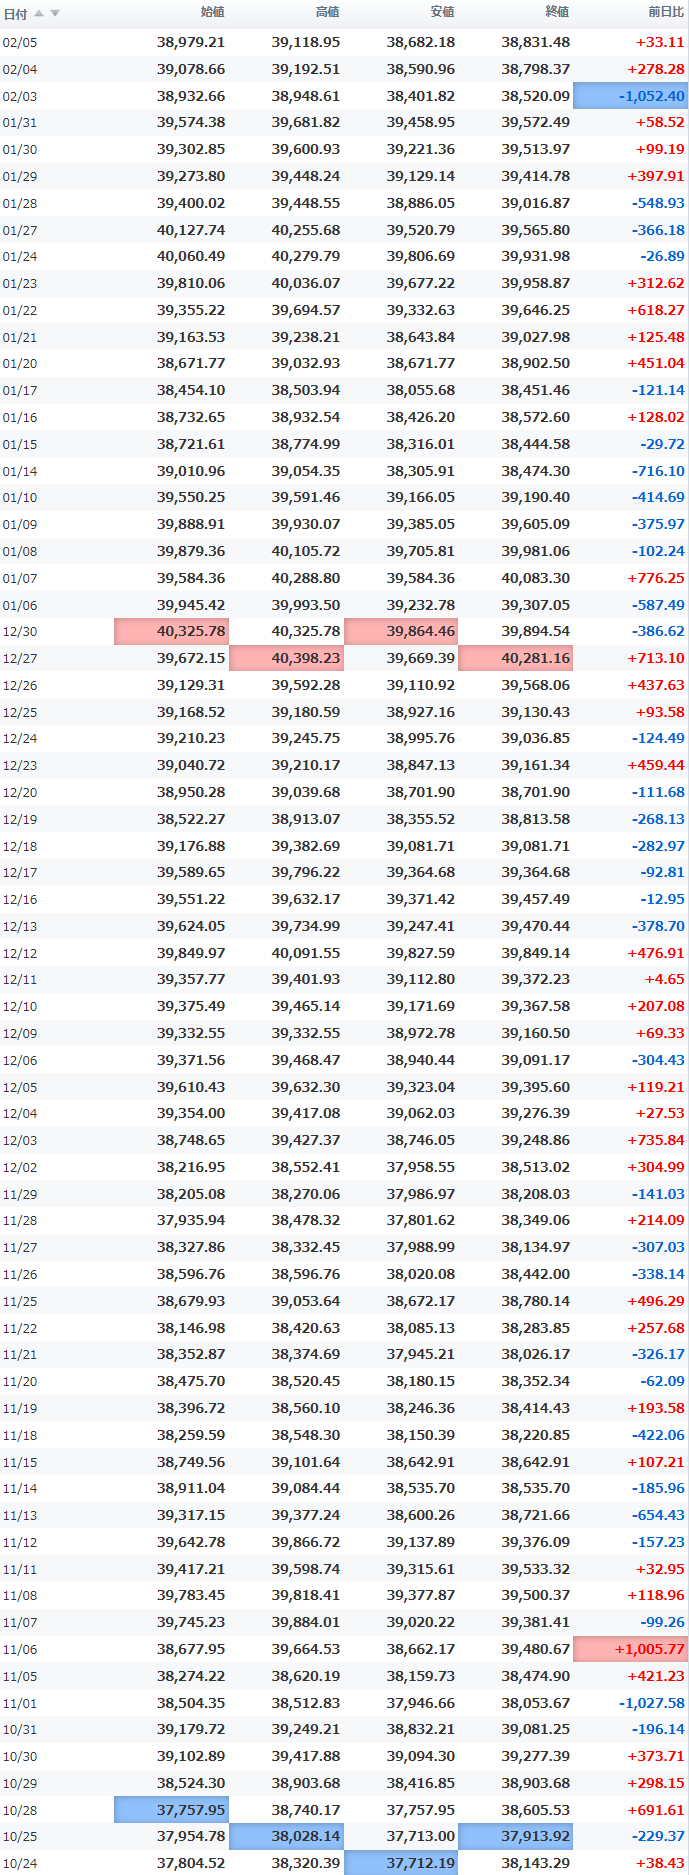Screen dimensions: 689x1875
Task: Click the change value +735.84
Action: [x=656, y=1140]
